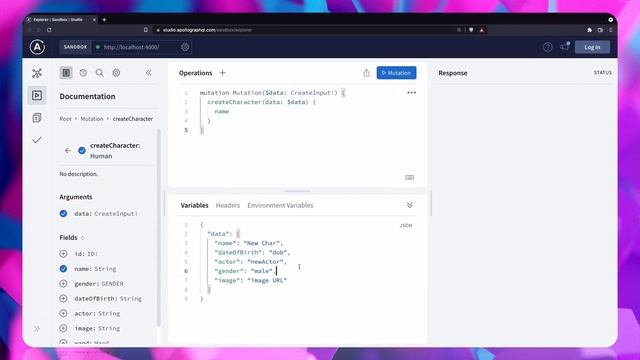Open the explorer settings gear icon

pos(116,73)
